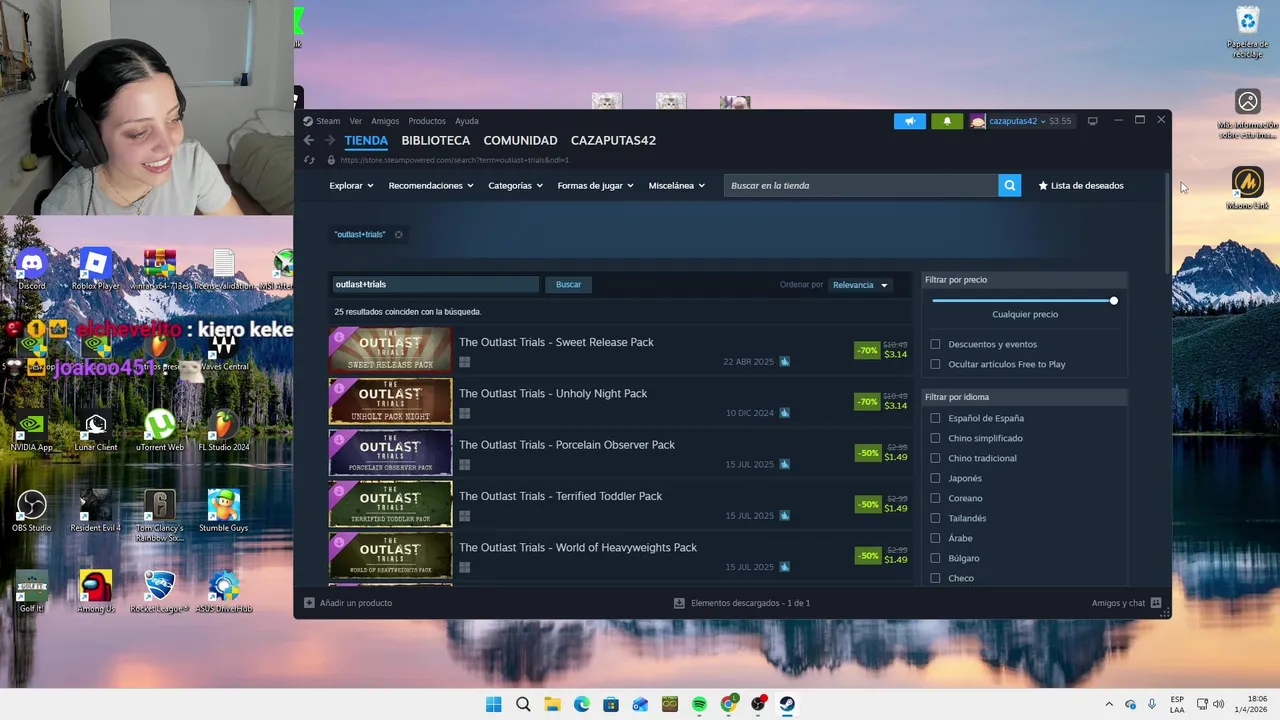
Task: Select the Stumble Guys desktop icon
Action: (x=223, y=512)
